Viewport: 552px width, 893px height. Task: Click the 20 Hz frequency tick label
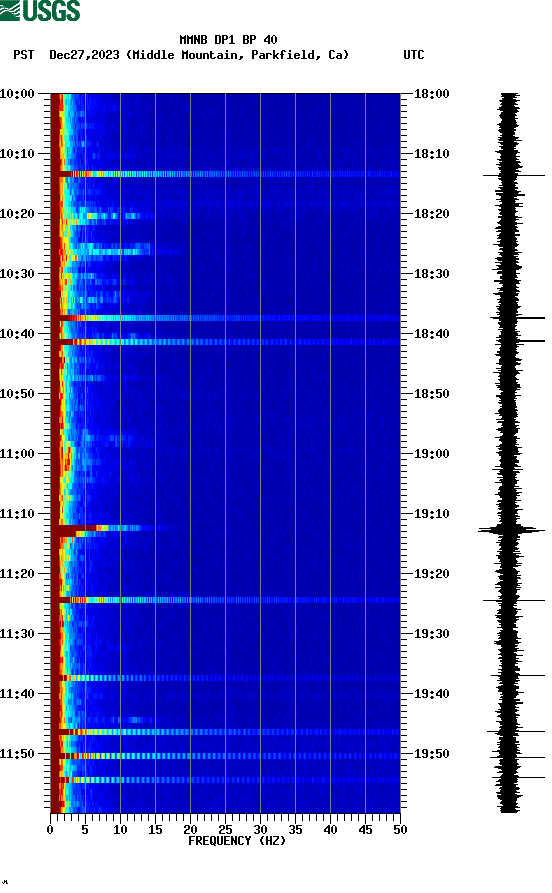[190, 830]
